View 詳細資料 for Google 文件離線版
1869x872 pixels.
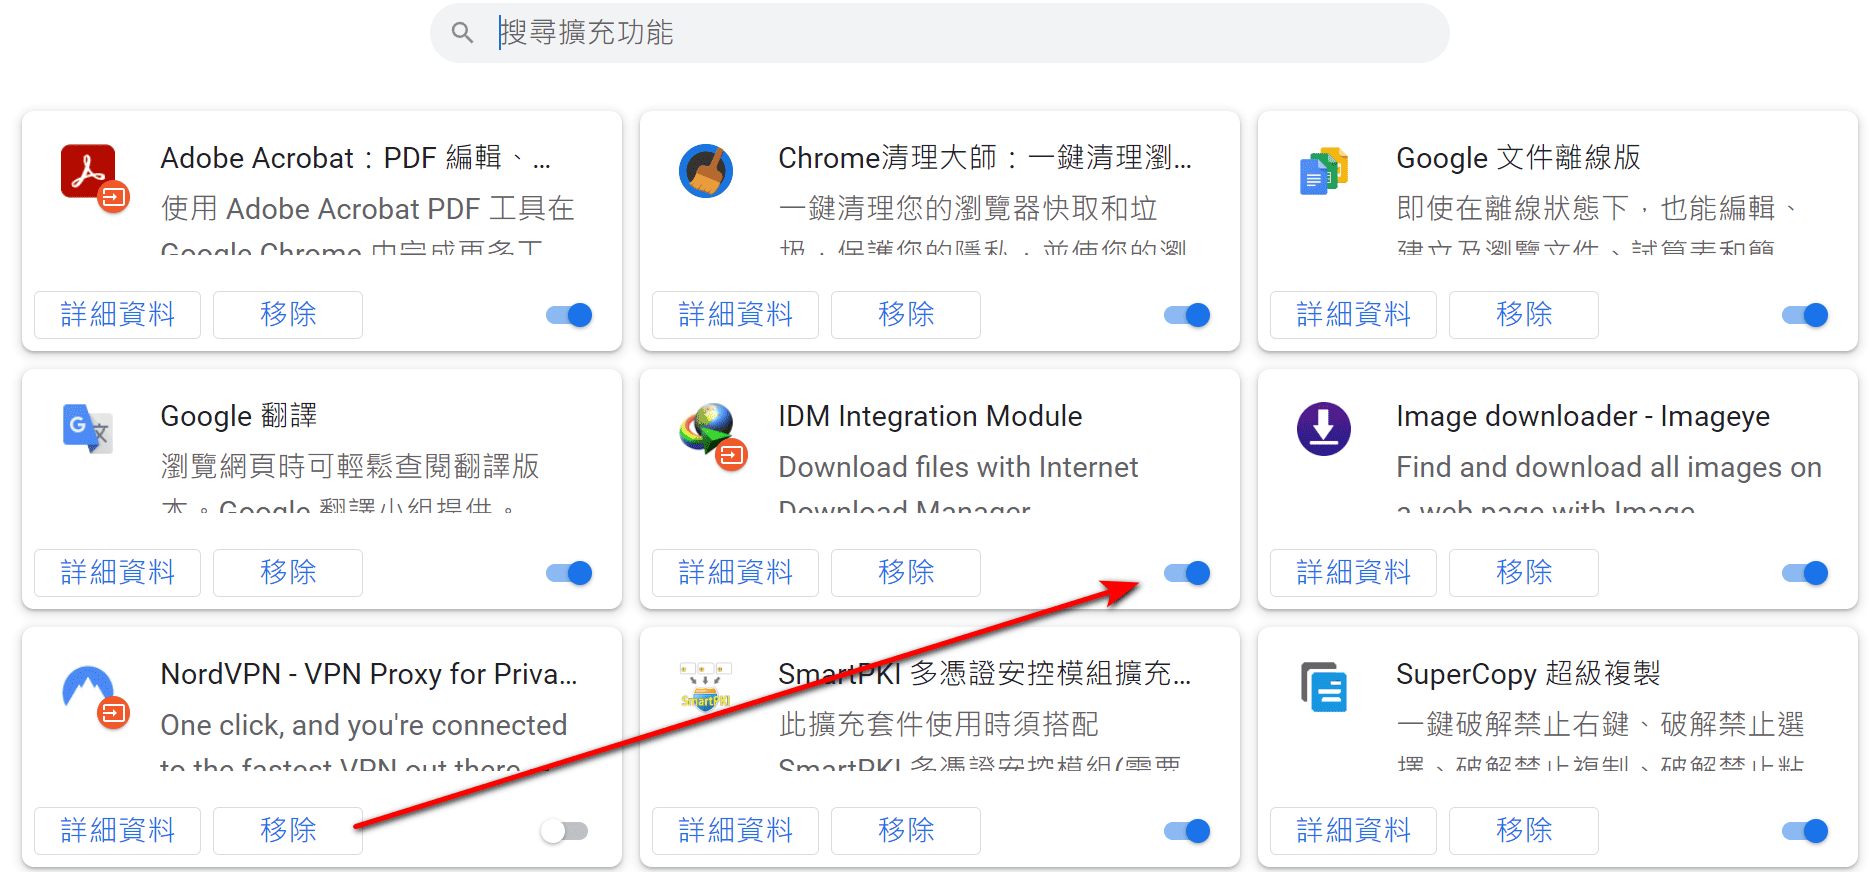(1354, 315)
